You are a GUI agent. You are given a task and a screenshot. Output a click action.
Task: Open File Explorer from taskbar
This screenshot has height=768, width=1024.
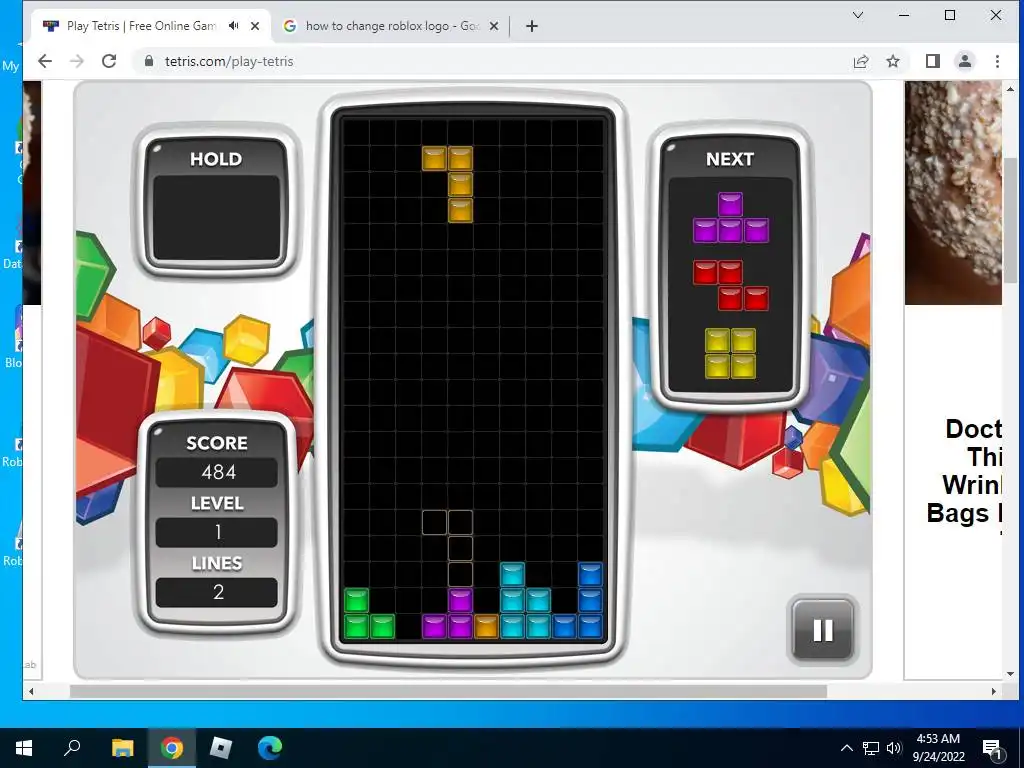[122, 748]
